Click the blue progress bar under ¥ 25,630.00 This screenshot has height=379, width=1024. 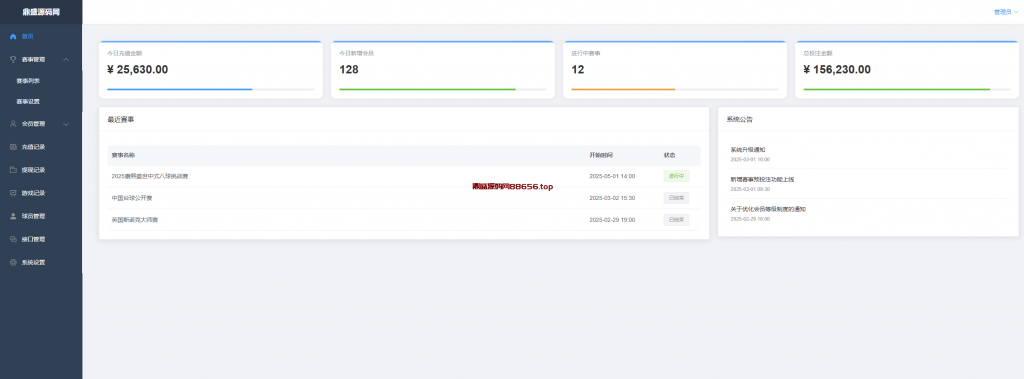[x=180, y=89]
